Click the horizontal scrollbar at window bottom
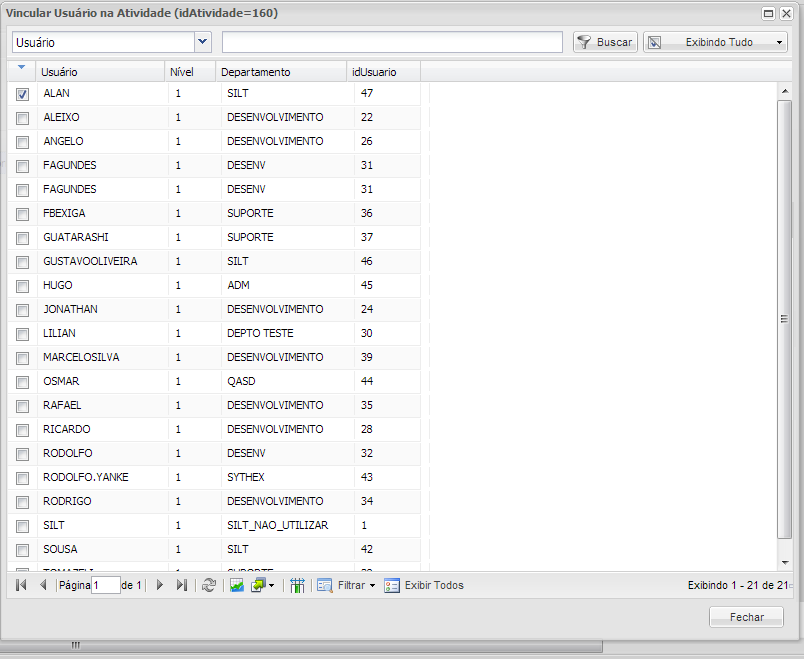This screenshot has width=804, height=659. point(302,645)
